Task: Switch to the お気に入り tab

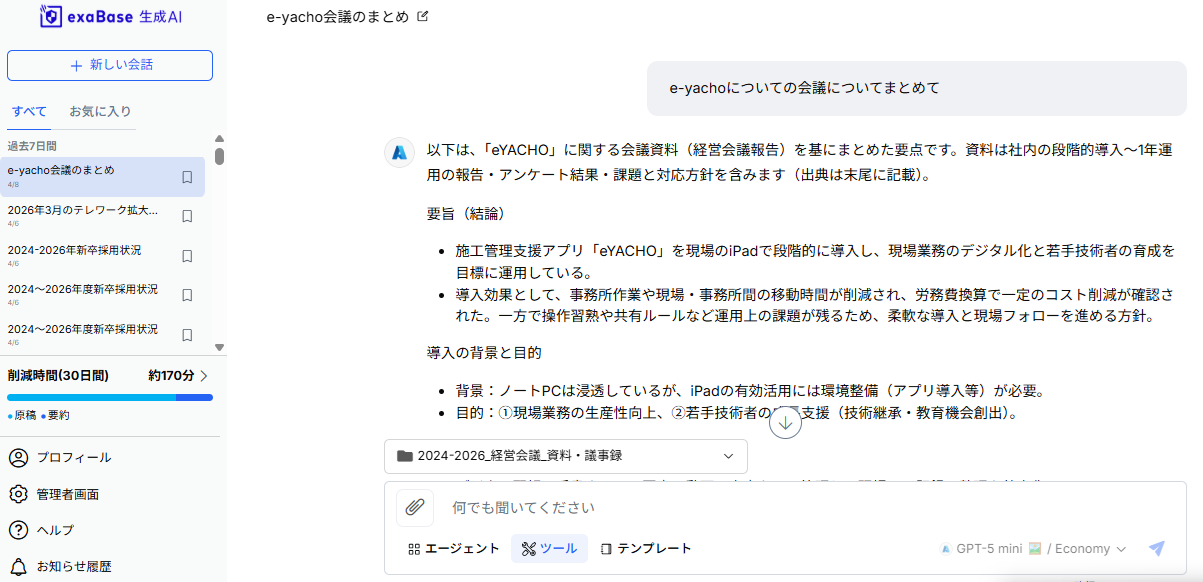Action: (100, 111)
